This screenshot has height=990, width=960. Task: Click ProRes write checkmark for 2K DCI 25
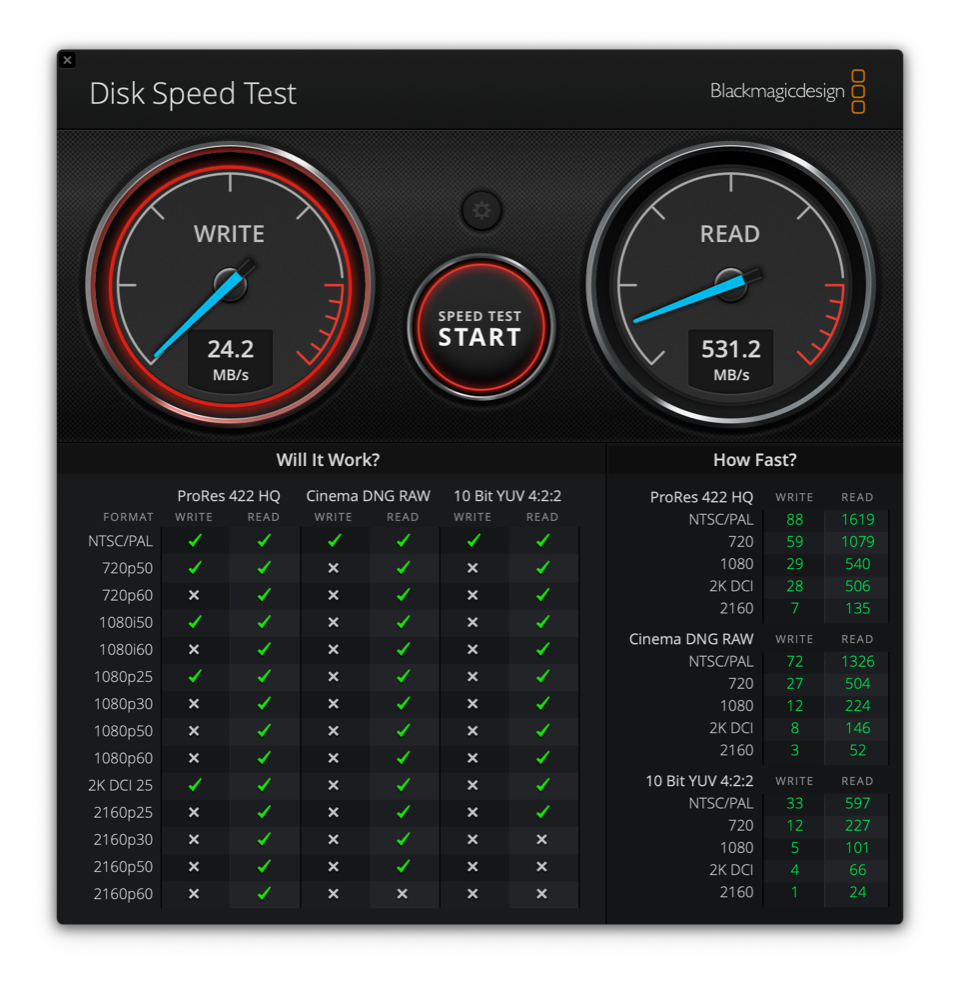pyautogui.click(x=195, y=785)
